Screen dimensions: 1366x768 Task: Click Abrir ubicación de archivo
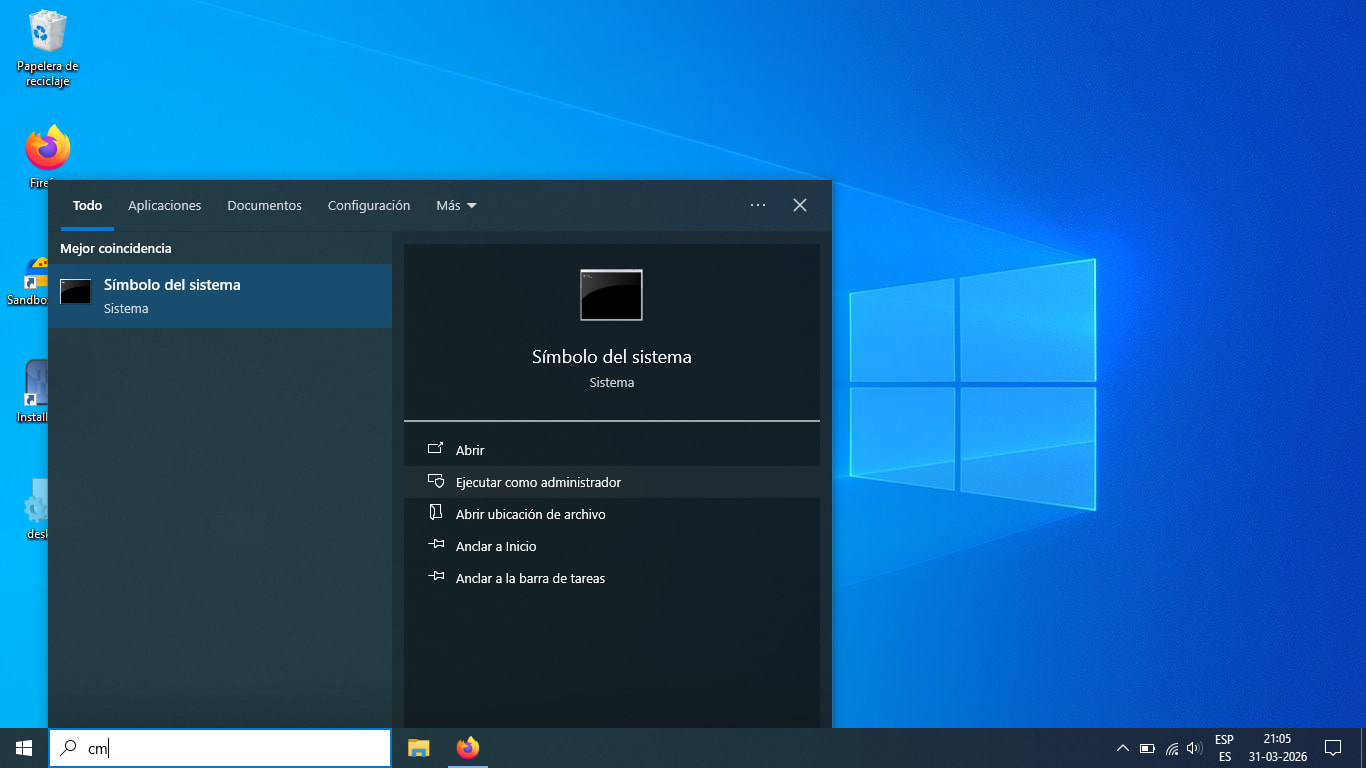tap(530, 514)
